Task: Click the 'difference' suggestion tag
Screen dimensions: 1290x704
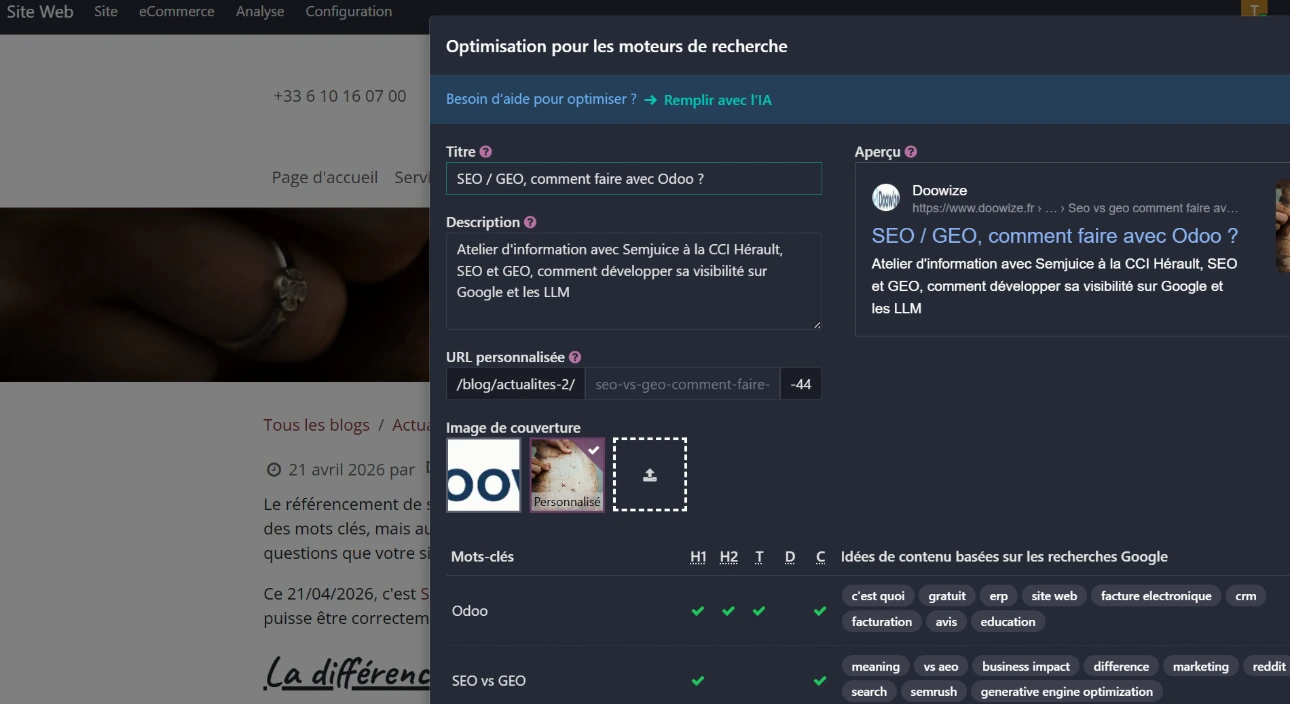Action: [1121, 667]
